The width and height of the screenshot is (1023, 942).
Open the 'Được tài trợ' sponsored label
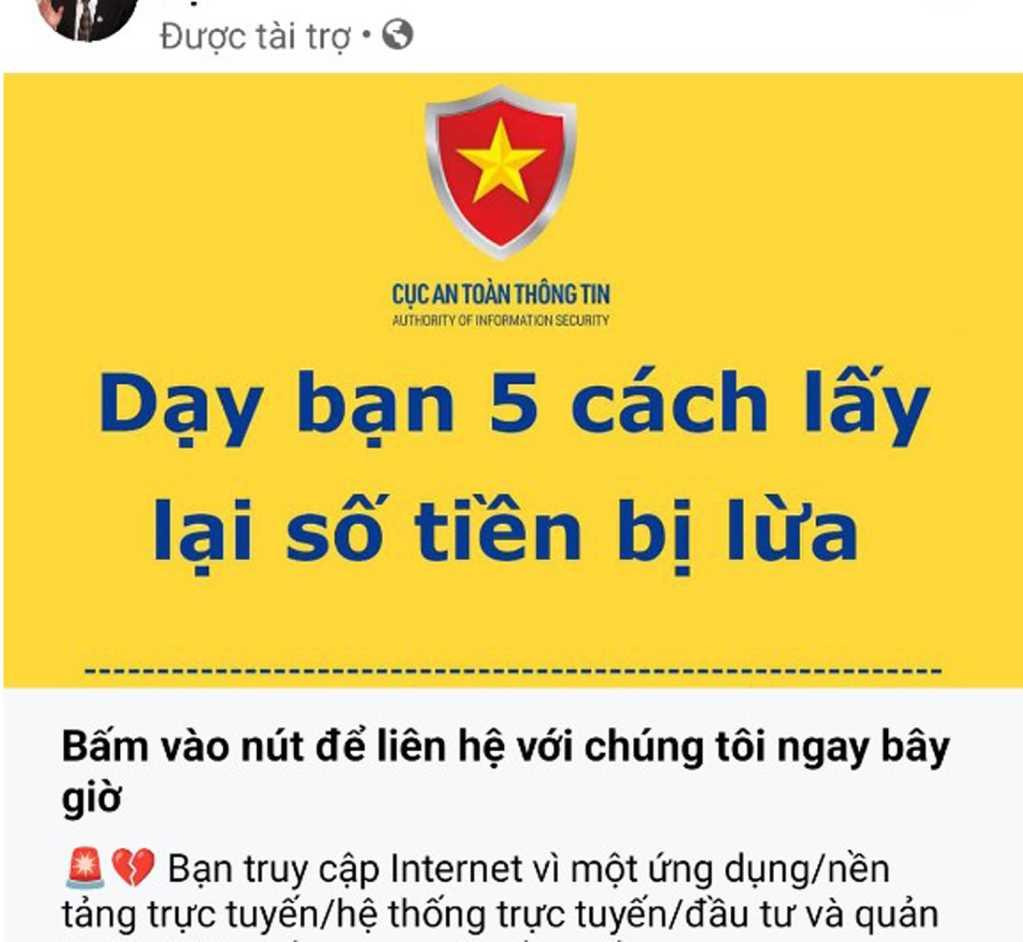[256, 37]
